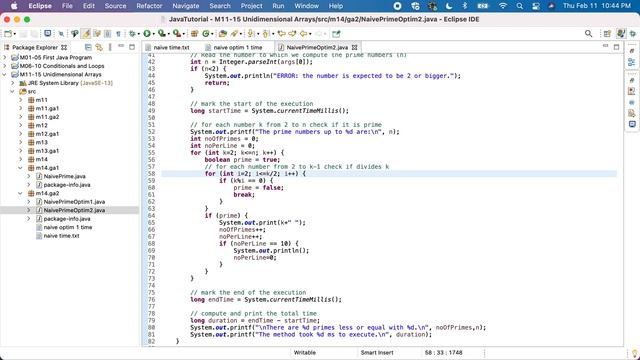Collapse the m14.ga2 package
Image resolution: width=640 pixels, height=360 pixels.
21,193
